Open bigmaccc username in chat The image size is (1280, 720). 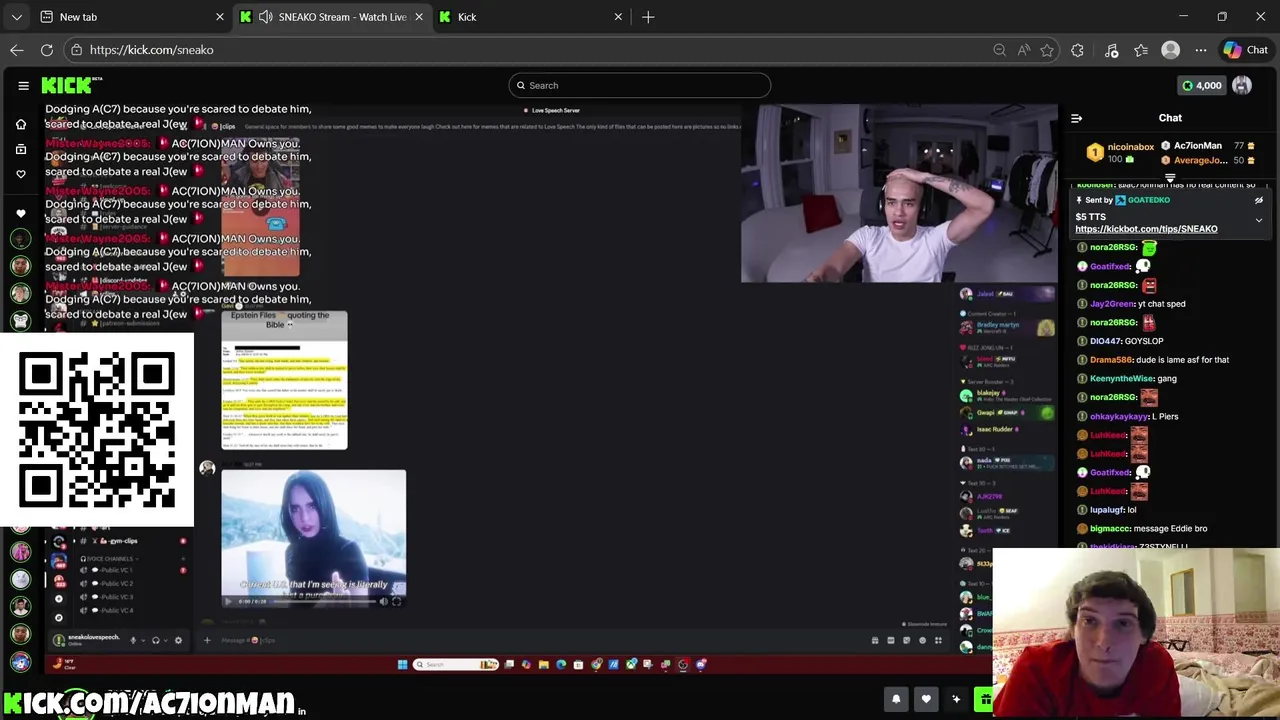pos(1109,529)
